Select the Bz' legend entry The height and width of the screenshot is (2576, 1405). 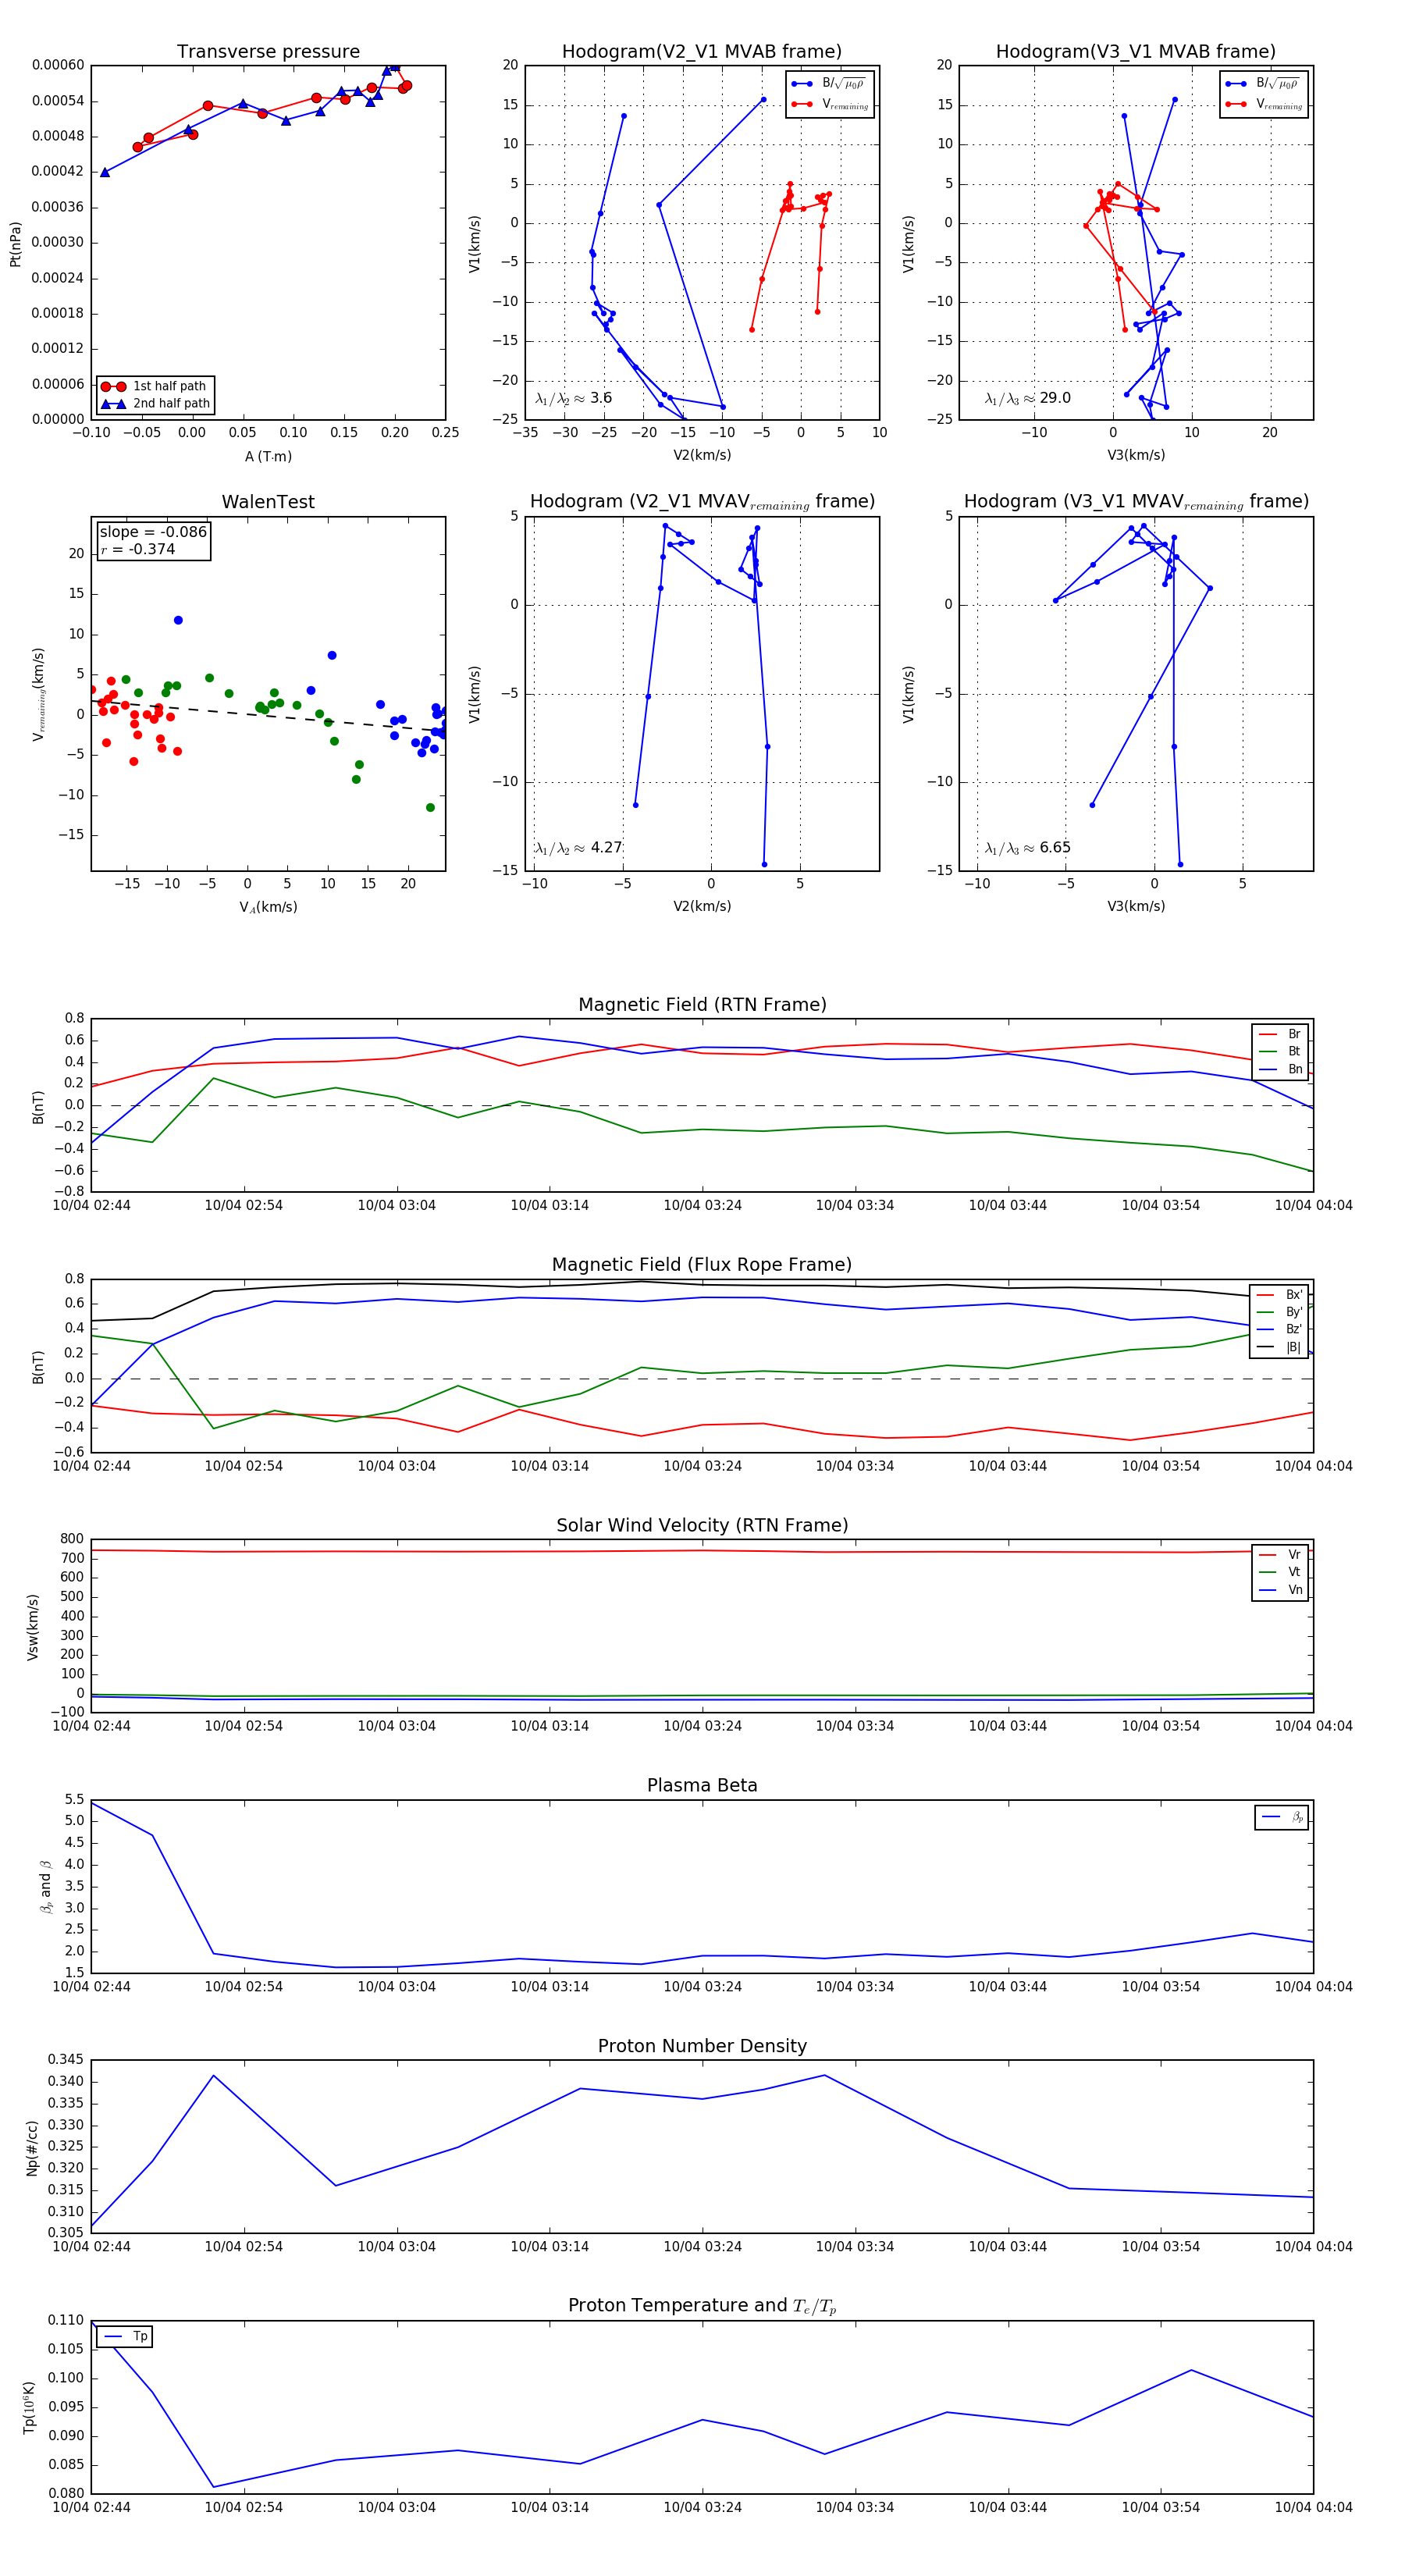1279,1330
